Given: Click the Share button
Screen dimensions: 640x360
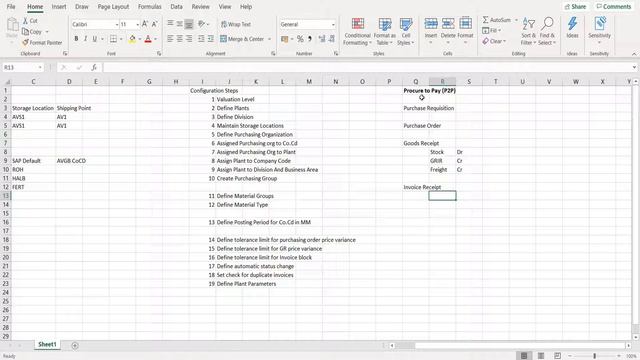Looking at the screenshot, I should click(575, 7).
